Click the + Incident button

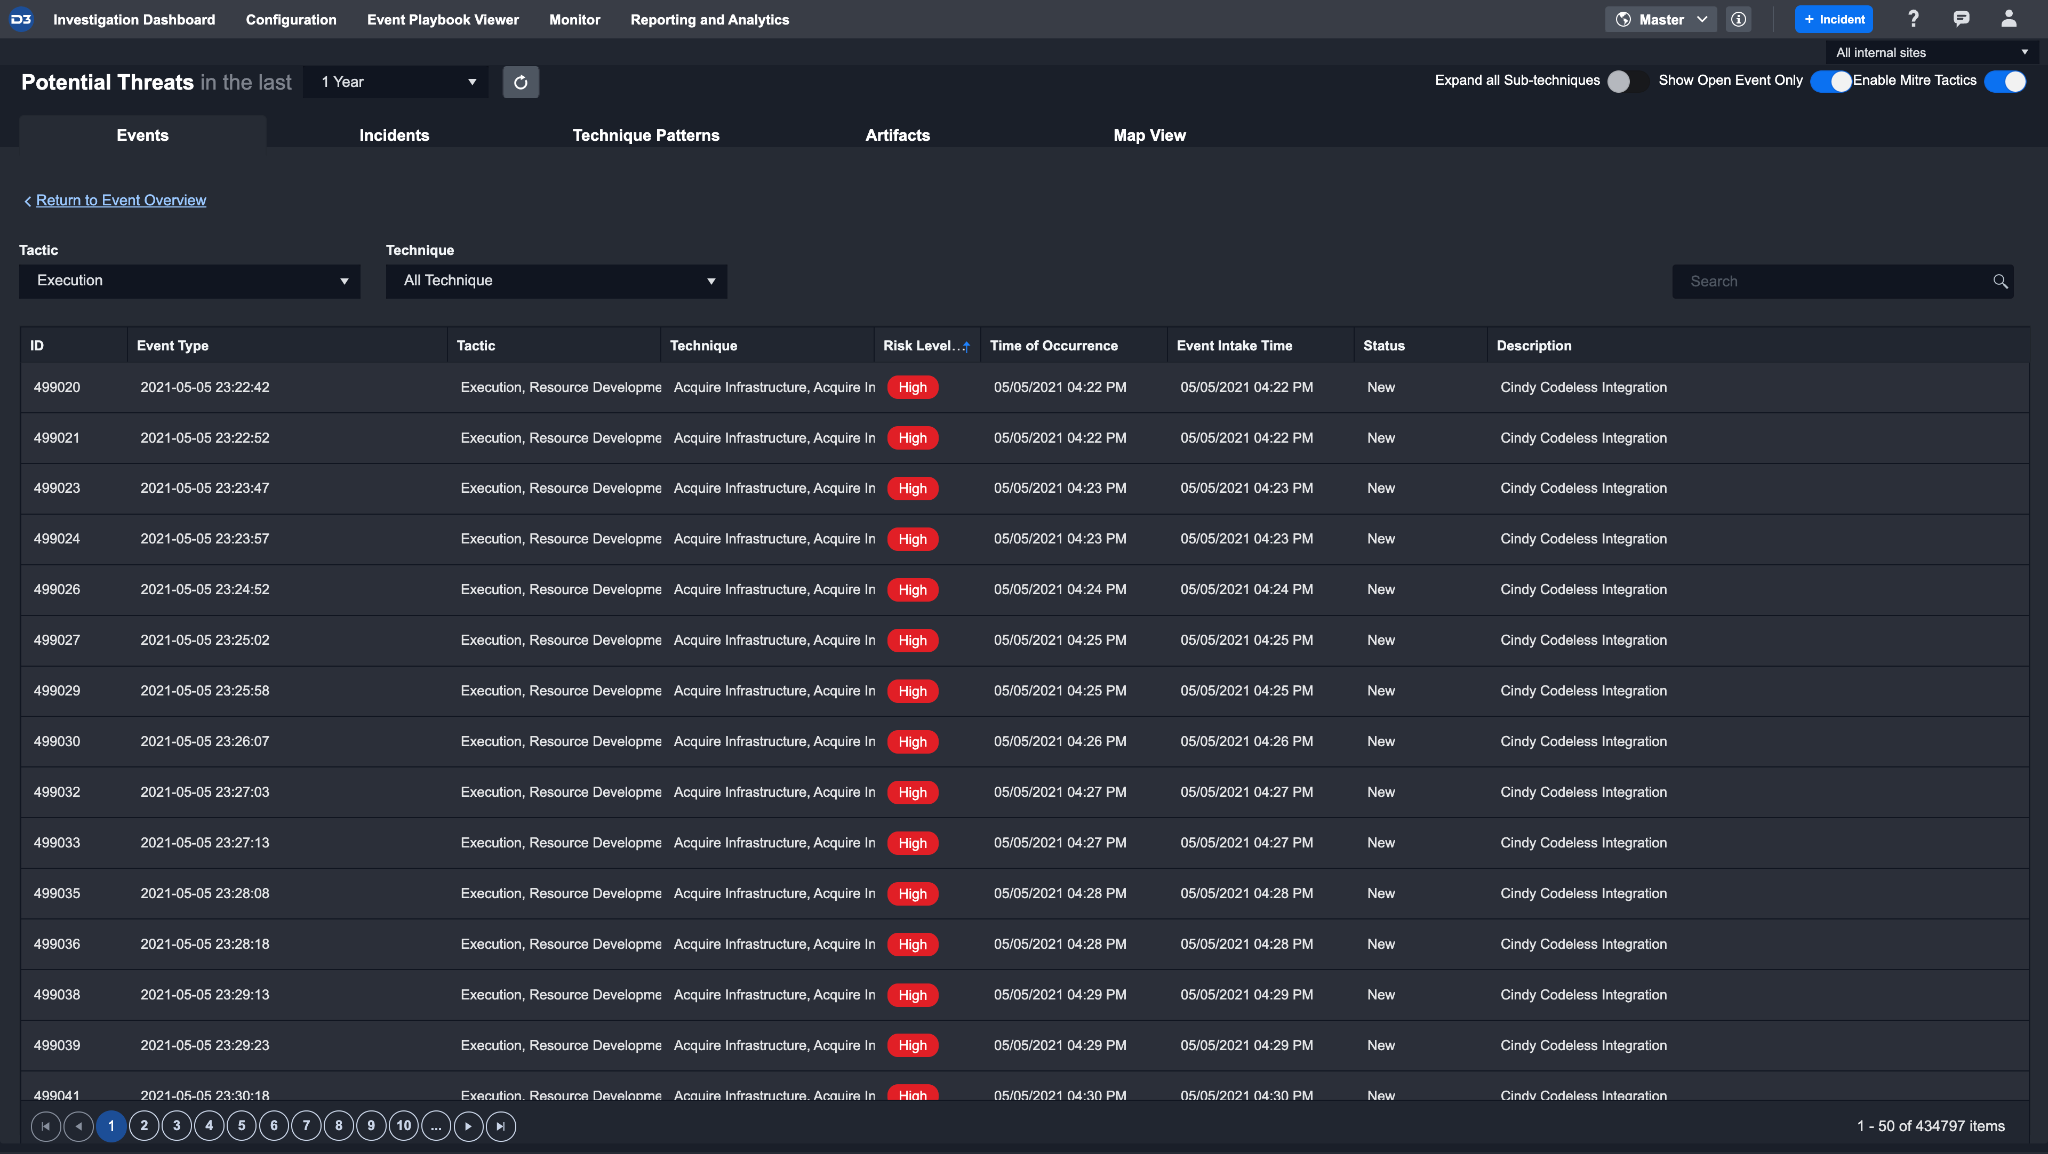[1834, 19]
